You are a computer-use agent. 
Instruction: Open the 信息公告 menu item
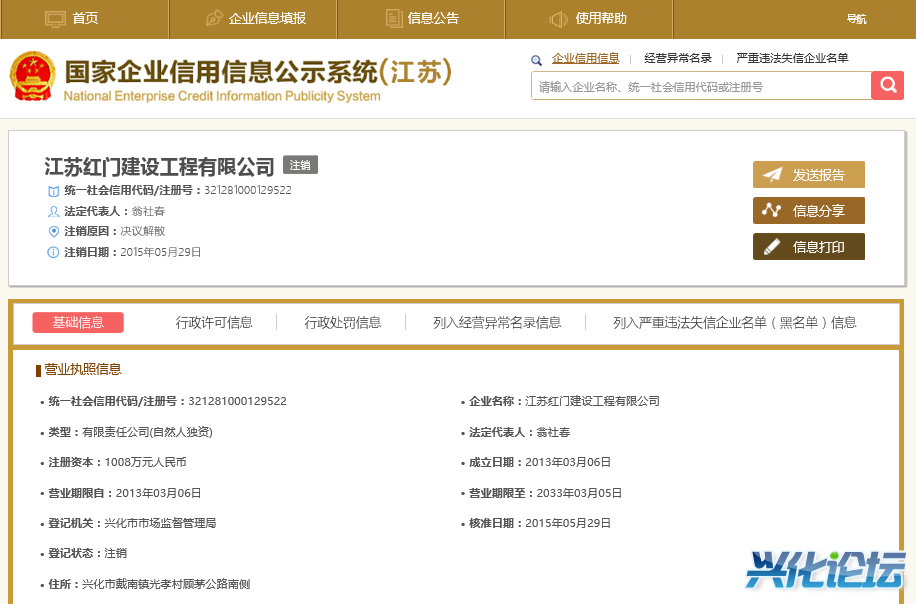pyautogui.click(x=421, y=19)
